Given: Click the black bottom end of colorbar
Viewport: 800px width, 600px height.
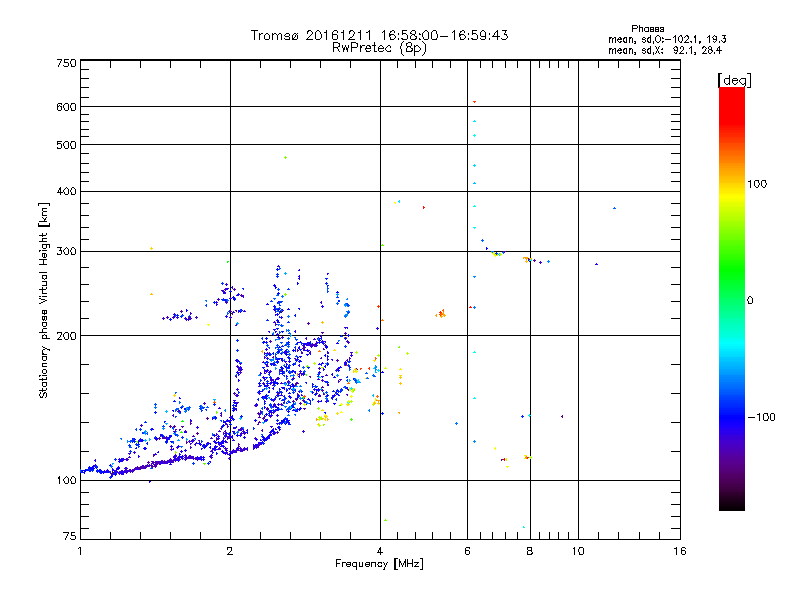Looking at the screenshot, I should click(x=732, y=505).
